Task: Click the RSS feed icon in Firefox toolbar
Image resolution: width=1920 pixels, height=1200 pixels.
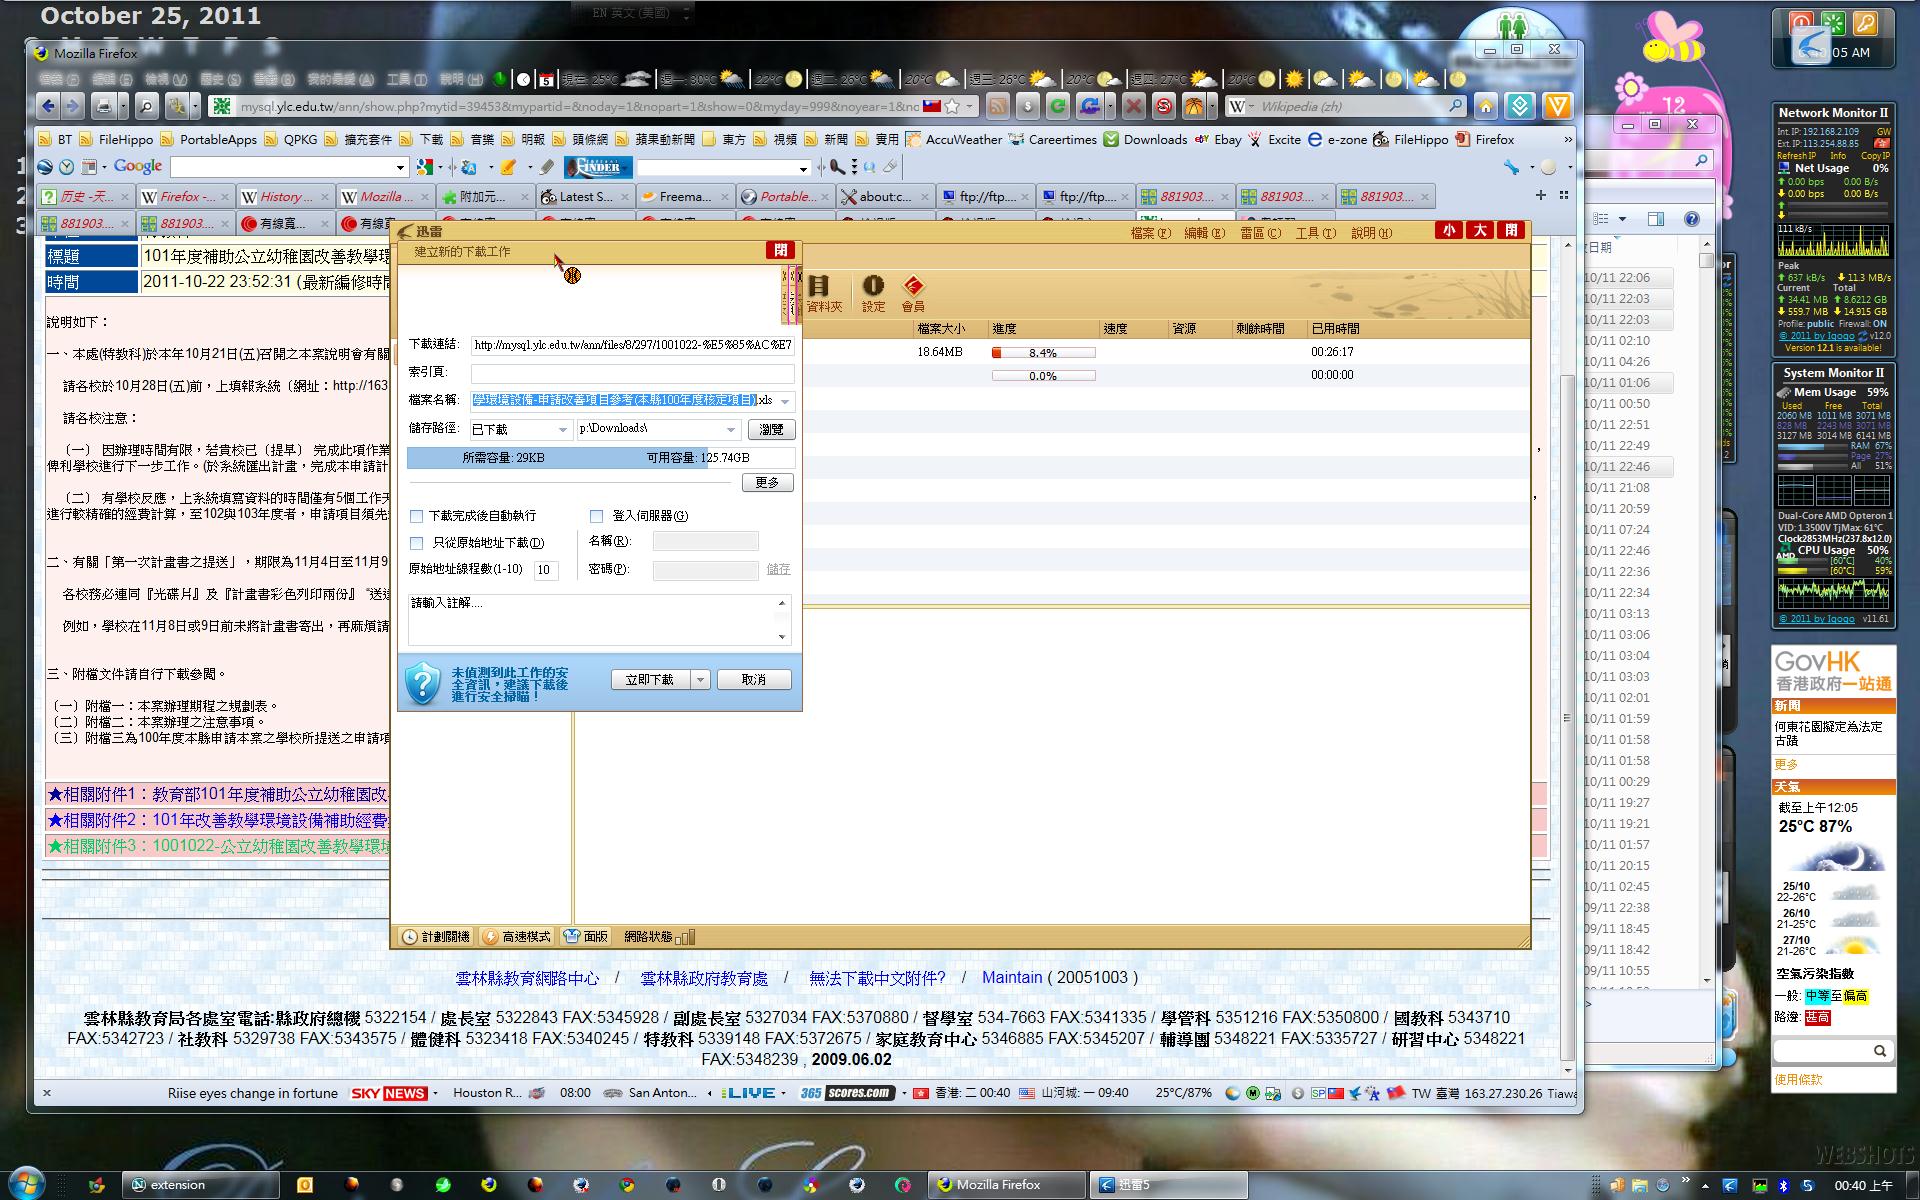Action: click(x=997, y=106)
